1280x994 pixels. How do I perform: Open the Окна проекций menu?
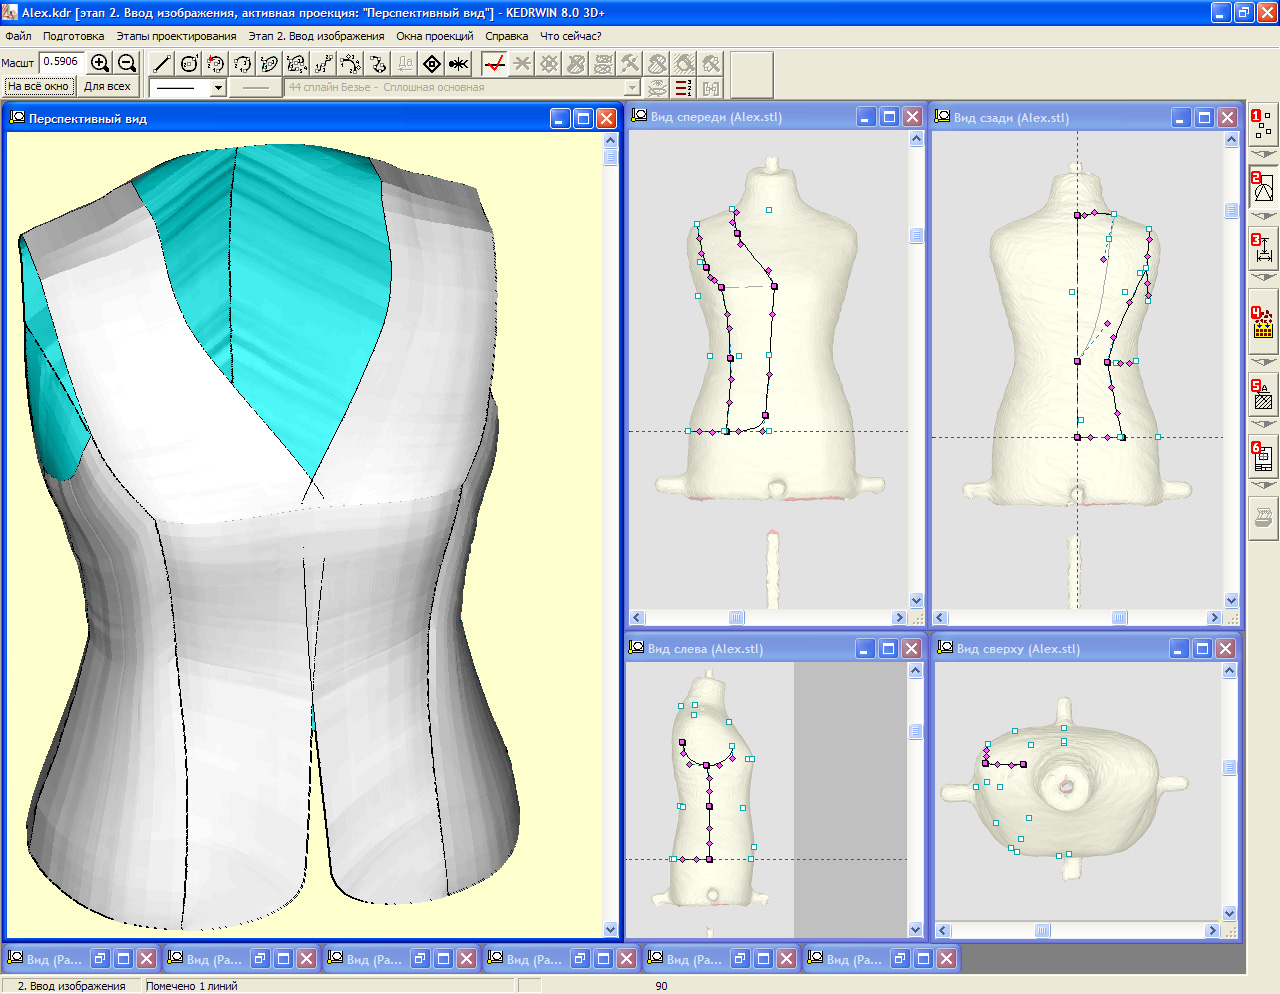pos(434,36)
